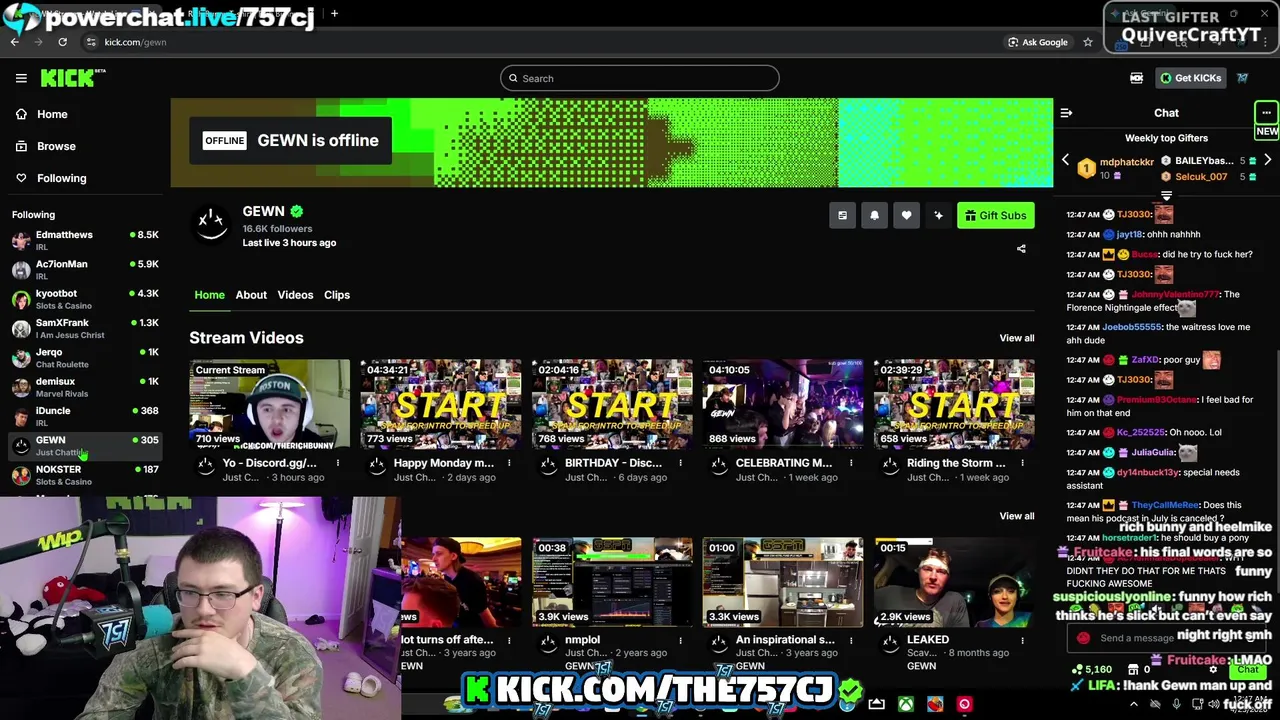Open options menu for Happy Monday video

click(509, 463)
